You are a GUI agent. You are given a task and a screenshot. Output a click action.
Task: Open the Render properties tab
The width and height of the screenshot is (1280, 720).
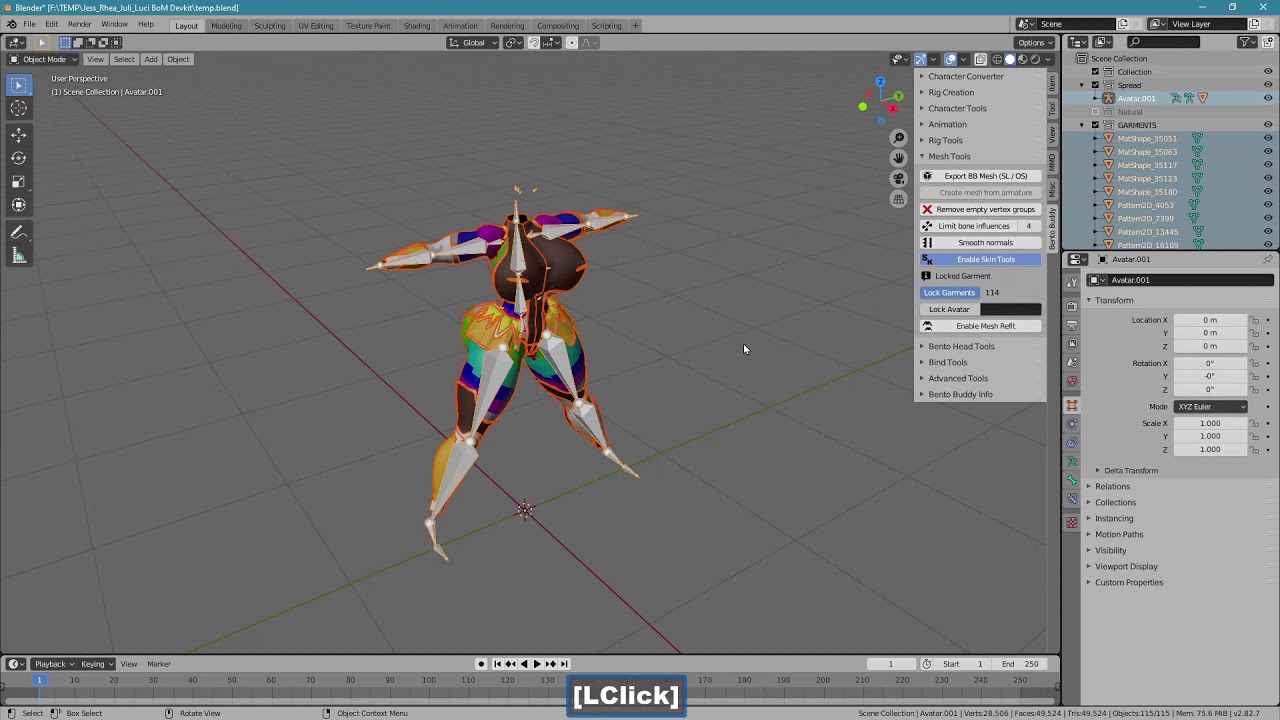point(1072,305)
